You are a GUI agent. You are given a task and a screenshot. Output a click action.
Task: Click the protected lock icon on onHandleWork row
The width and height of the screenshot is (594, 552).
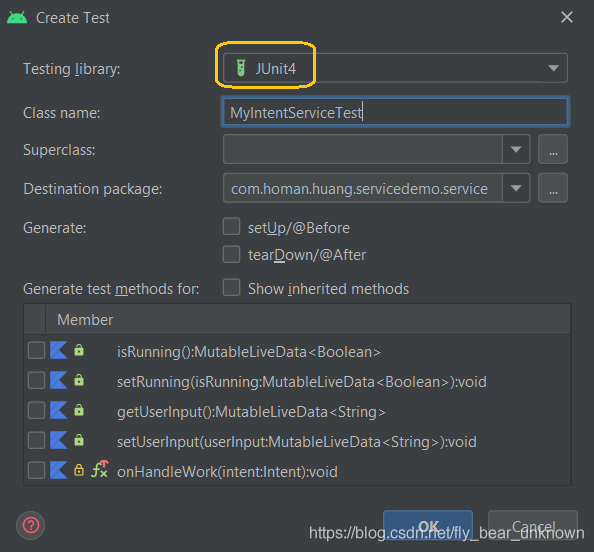pos(79,470)
